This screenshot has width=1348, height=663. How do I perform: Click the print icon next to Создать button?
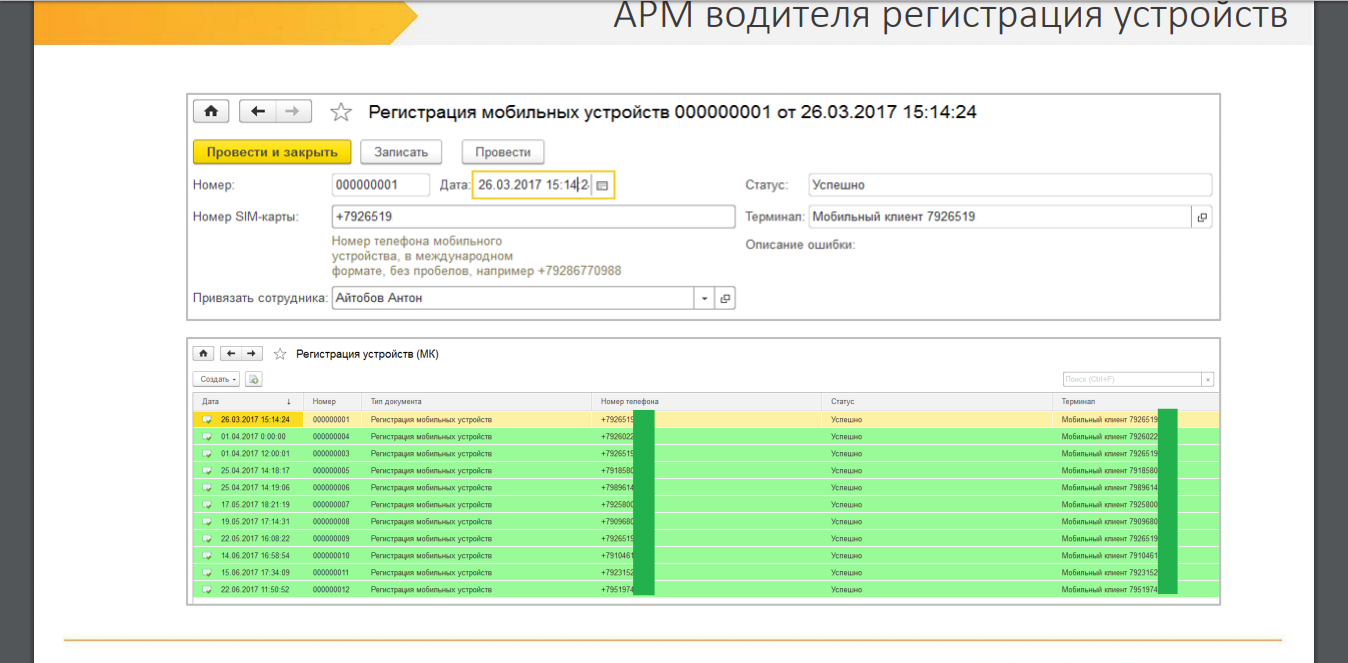253,379
